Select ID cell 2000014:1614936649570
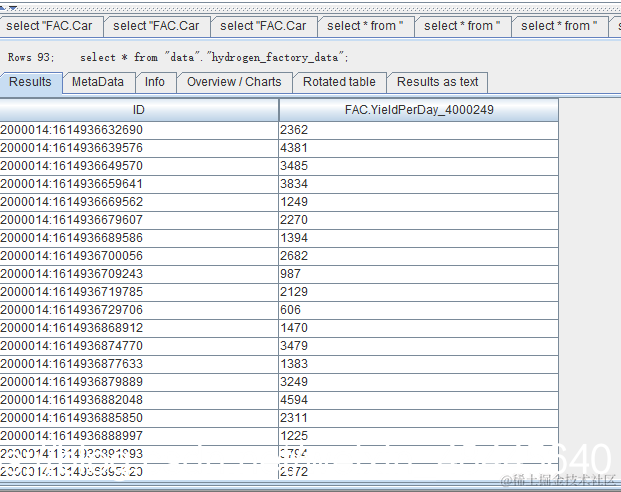 click(x=139, y=166)
